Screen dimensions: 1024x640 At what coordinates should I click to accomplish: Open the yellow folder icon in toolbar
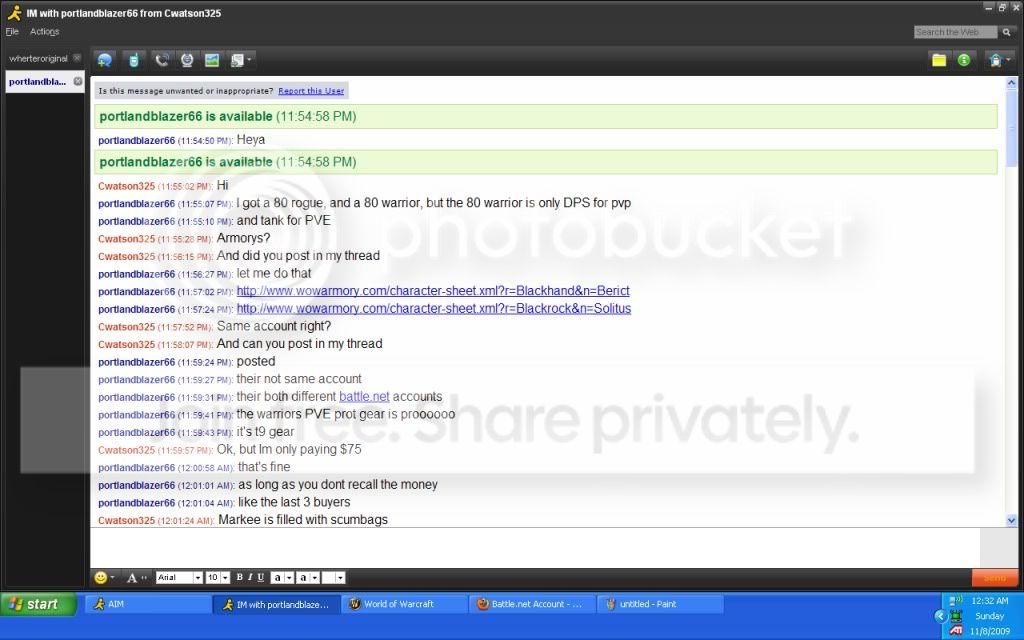click(x=939, y=60)
